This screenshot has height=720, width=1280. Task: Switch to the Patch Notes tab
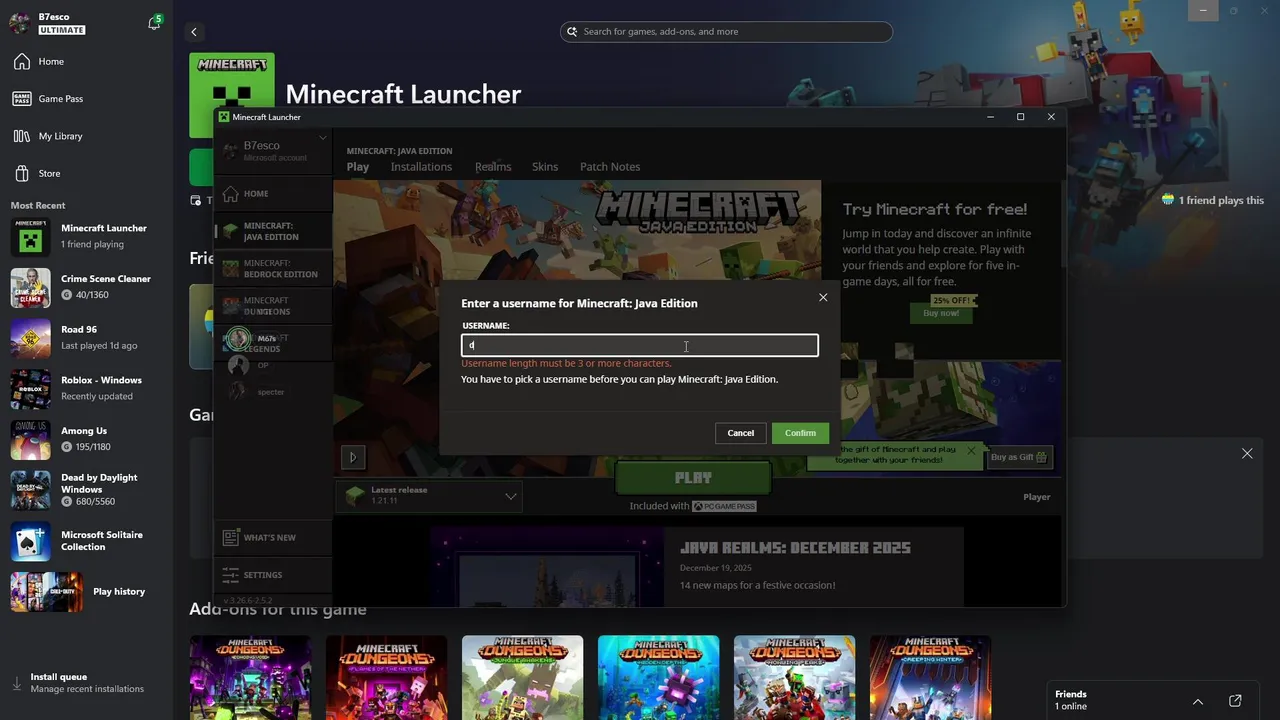tap(610, 167)
